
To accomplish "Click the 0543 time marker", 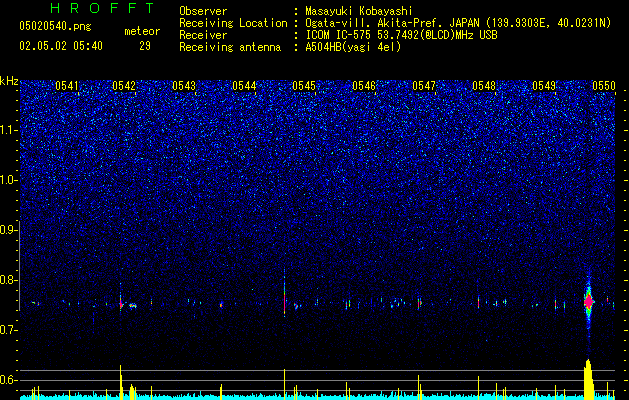I will [184, 86].
